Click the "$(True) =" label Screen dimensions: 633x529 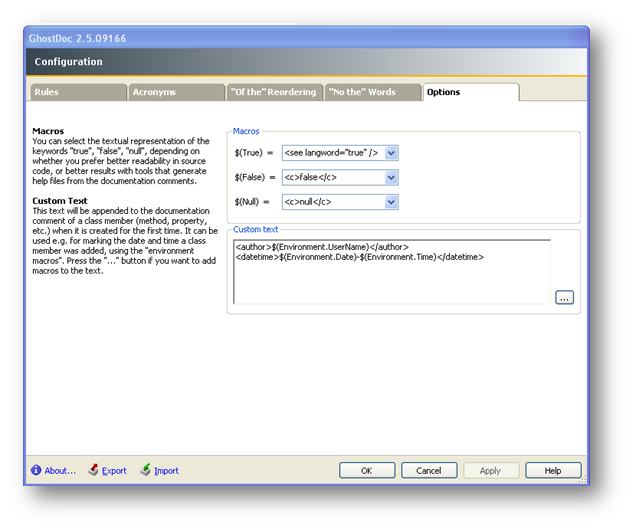pos(254,153)
